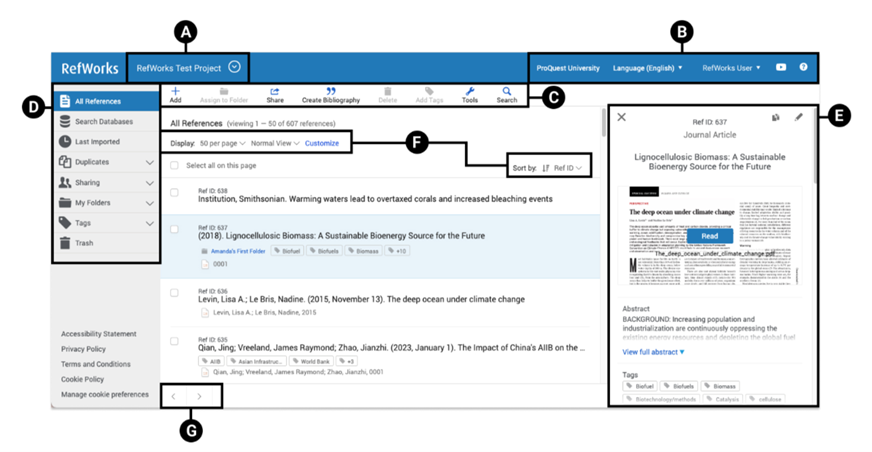Open the Tools wrench icon
The width and height of the screenshot is (872, 452).
point(470,91)
